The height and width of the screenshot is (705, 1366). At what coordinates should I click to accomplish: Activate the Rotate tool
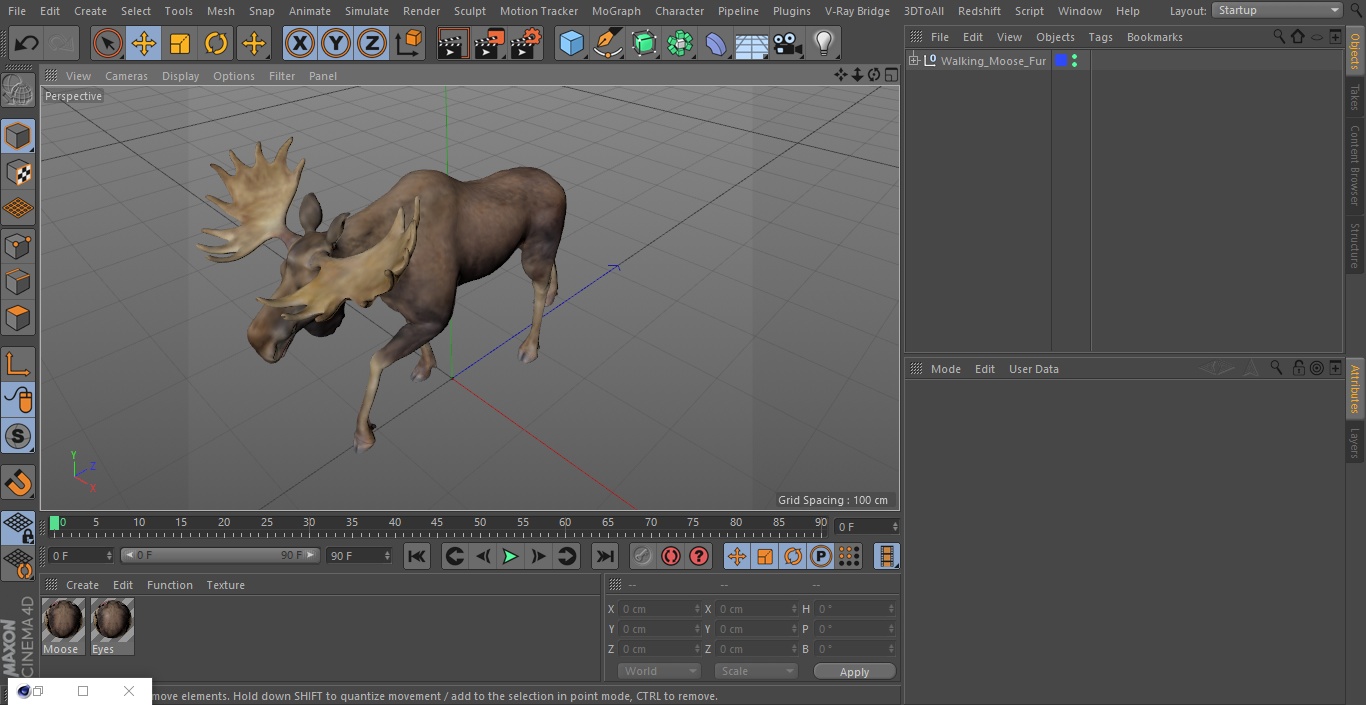(x=216, y=43)
